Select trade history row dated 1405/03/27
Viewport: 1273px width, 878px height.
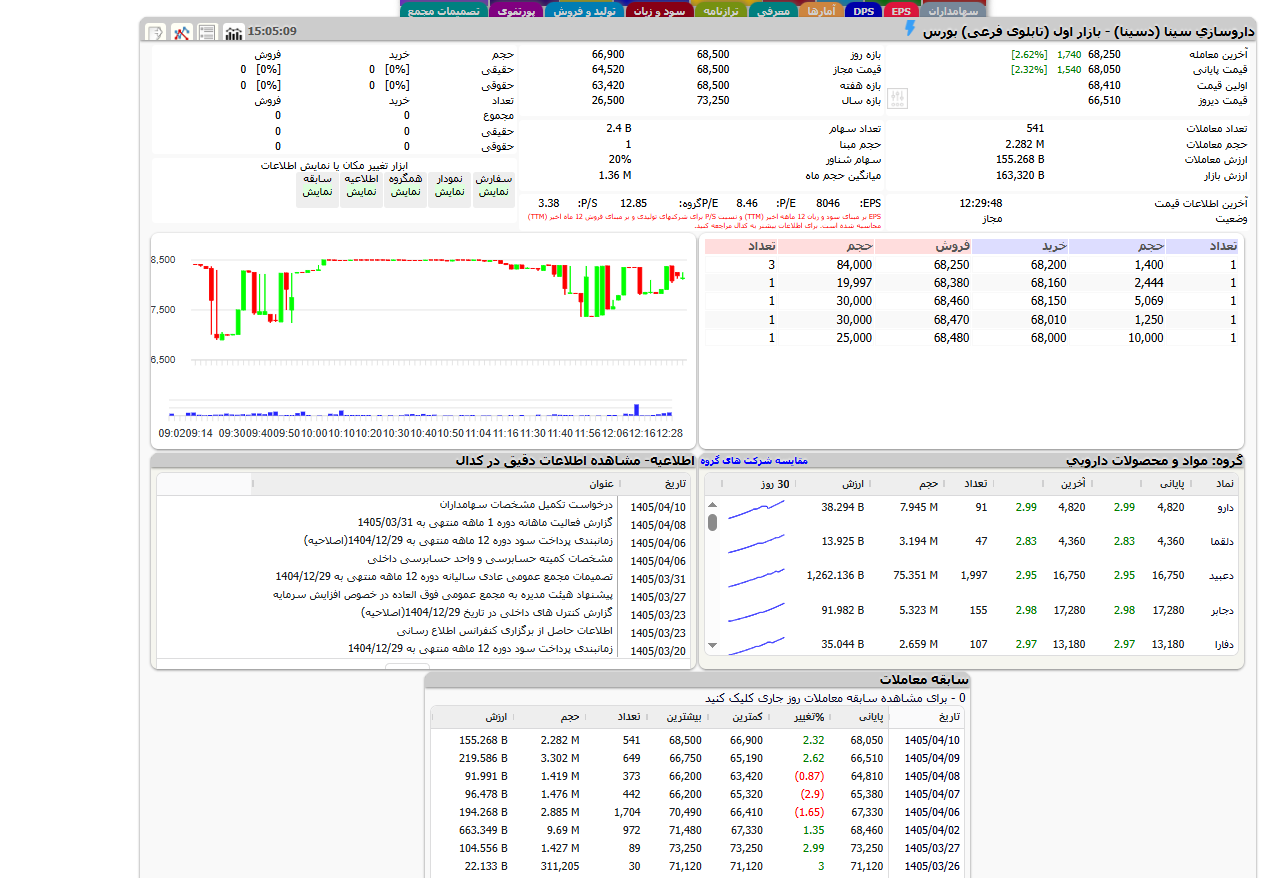(698, 848)
